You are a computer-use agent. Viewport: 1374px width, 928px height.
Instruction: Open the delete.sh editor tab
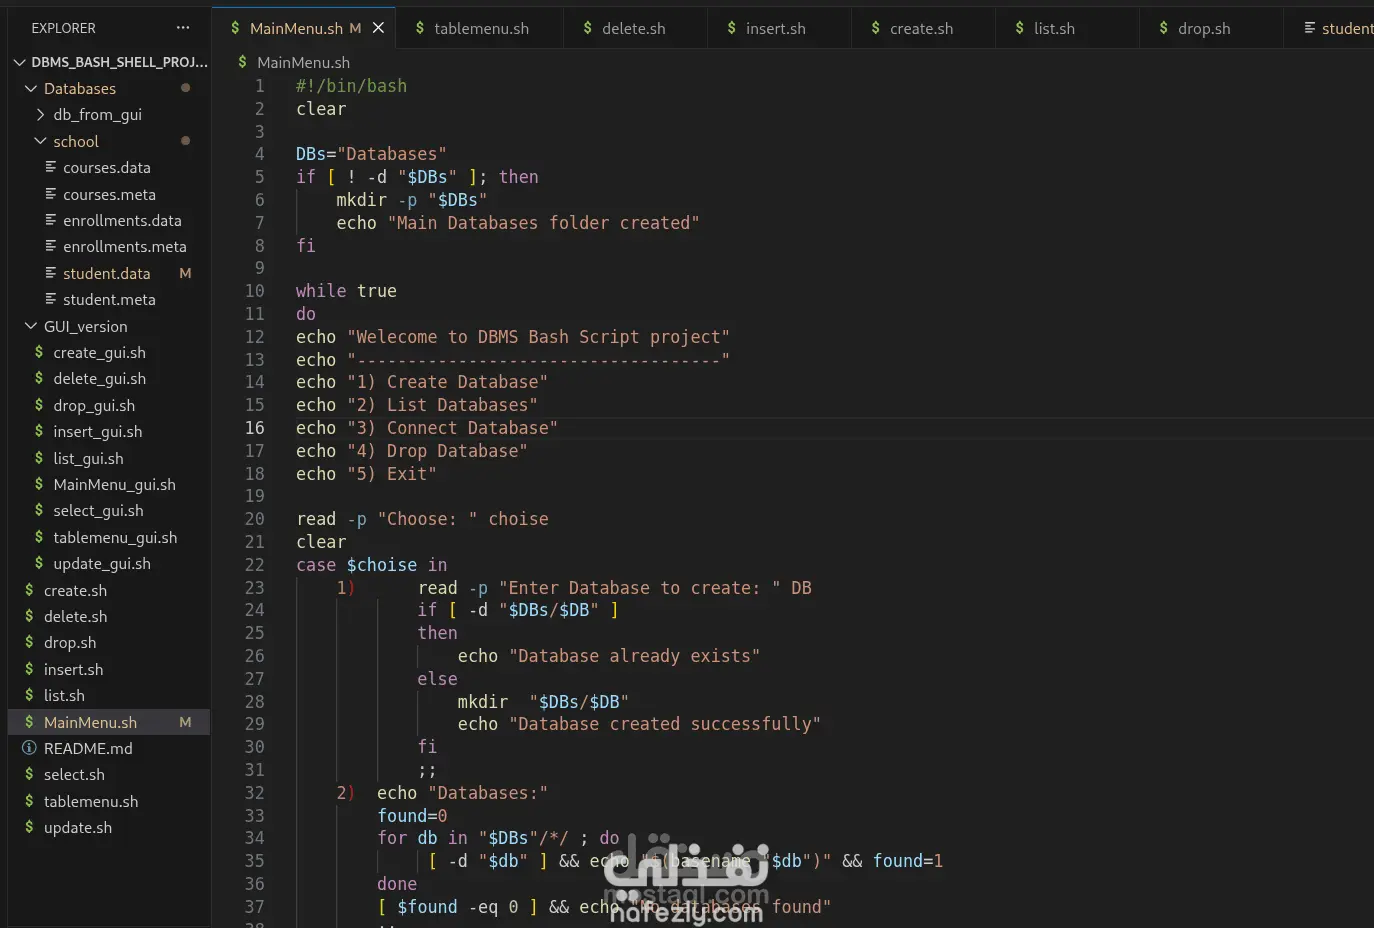[x=634, y=28]
